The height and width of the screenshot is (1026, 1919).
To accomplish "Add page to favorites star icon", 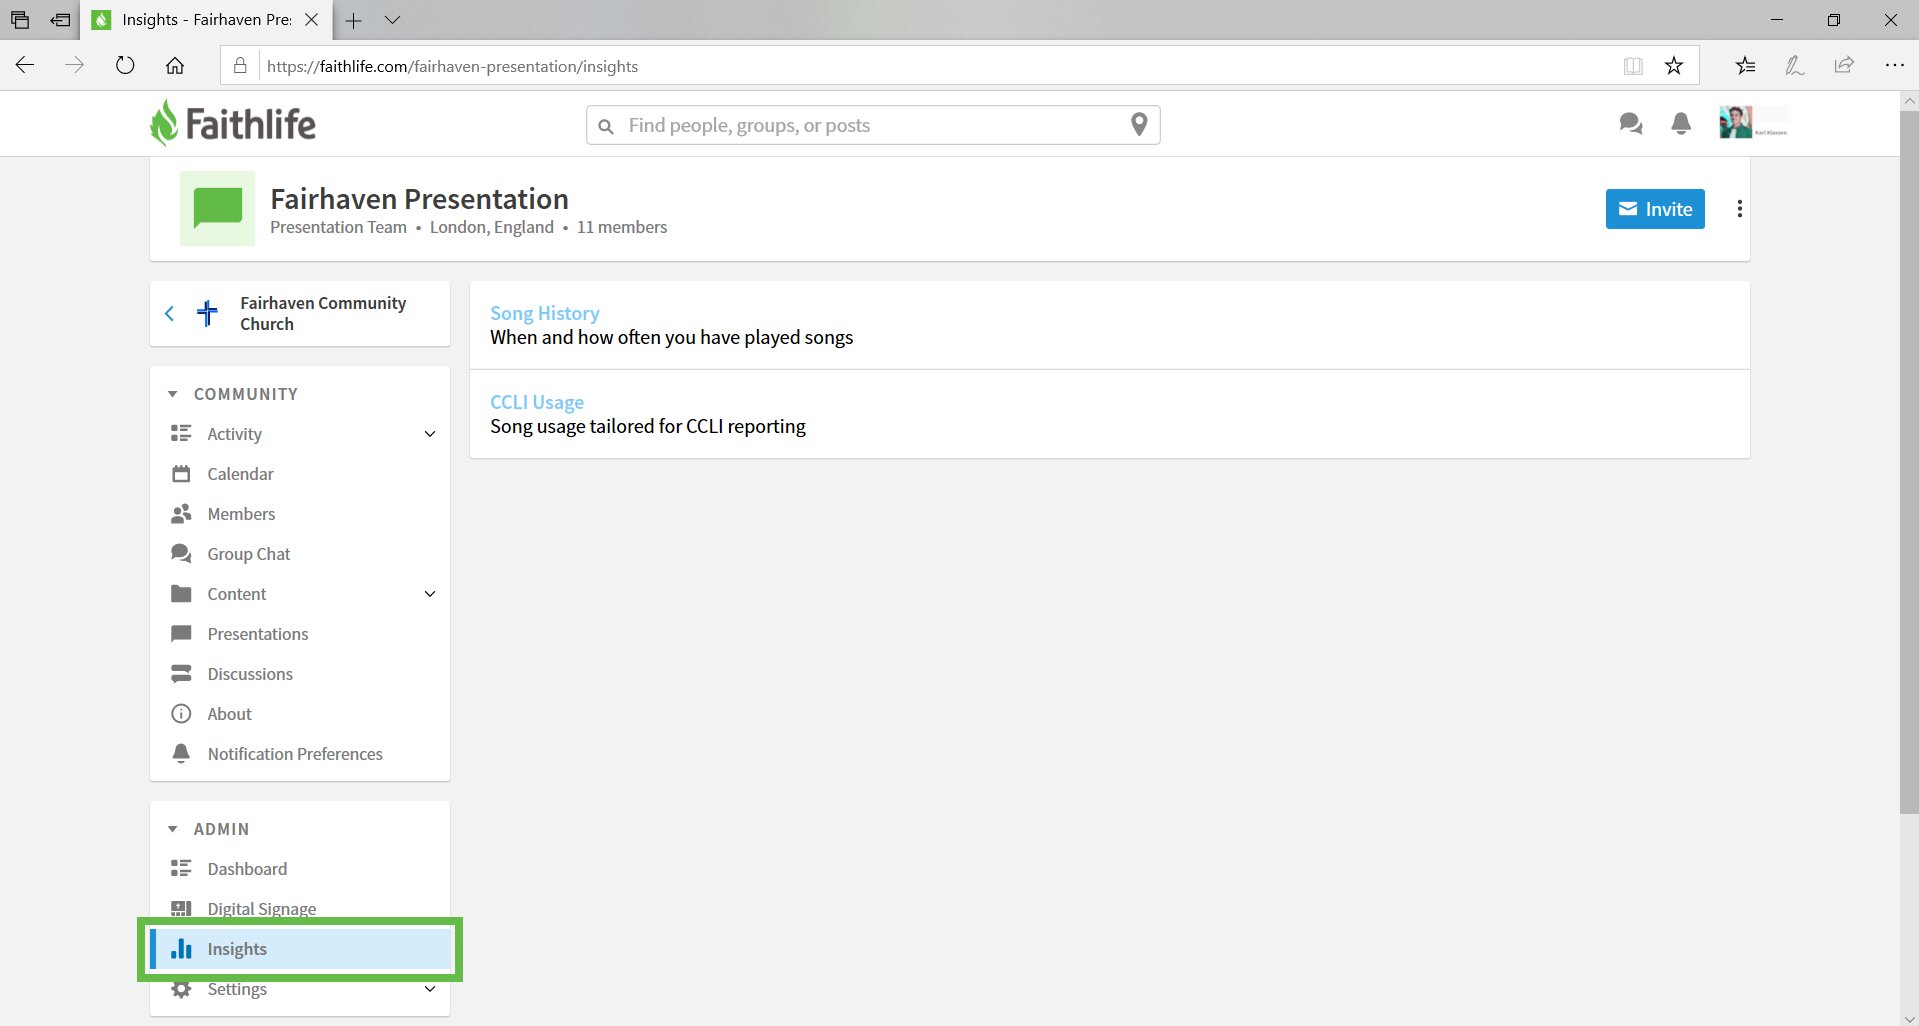I will 1674,66.
